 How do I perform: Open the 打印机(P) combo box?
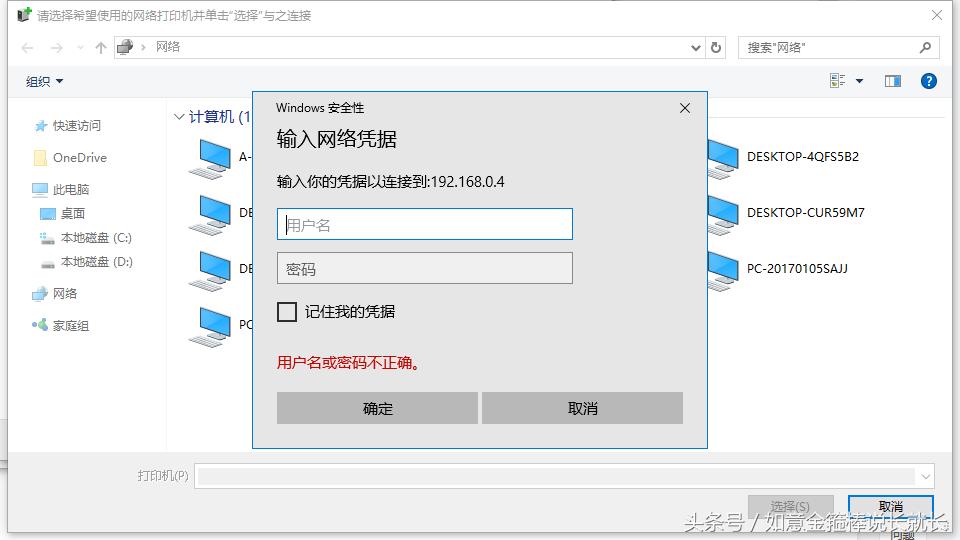564,476
